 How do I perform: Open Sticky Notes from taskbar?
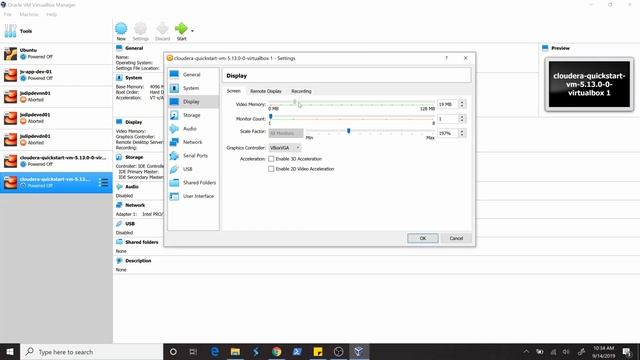[318, 352]
